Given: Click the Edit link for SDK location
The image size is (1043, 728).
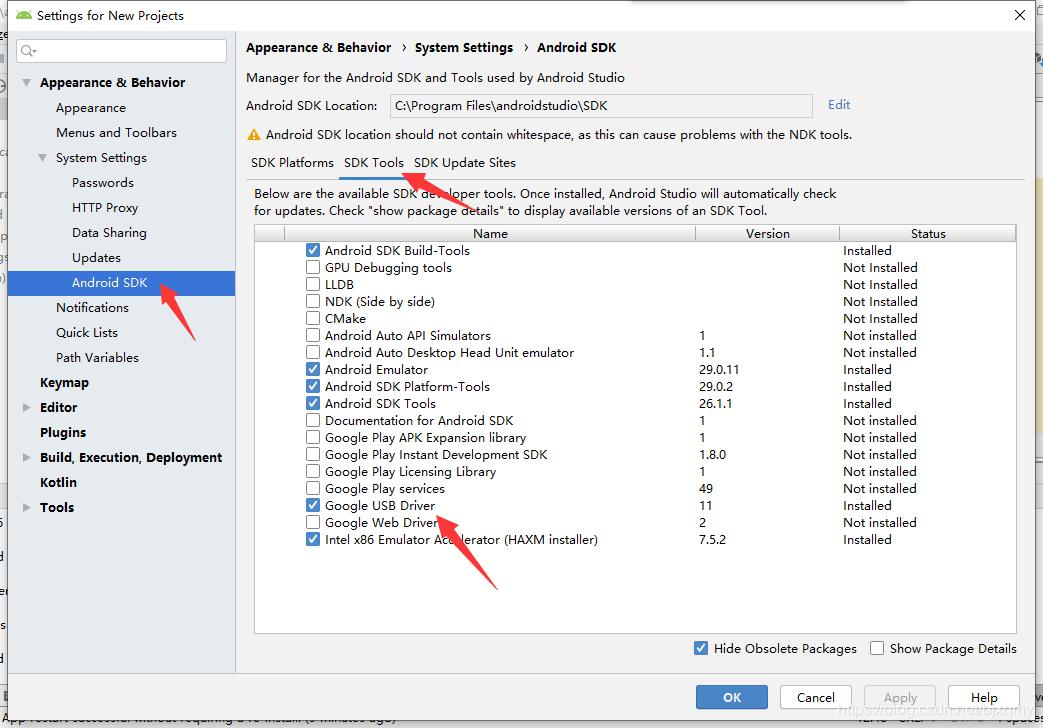Looking at the screenshot, I should click(x=839, y=104).
